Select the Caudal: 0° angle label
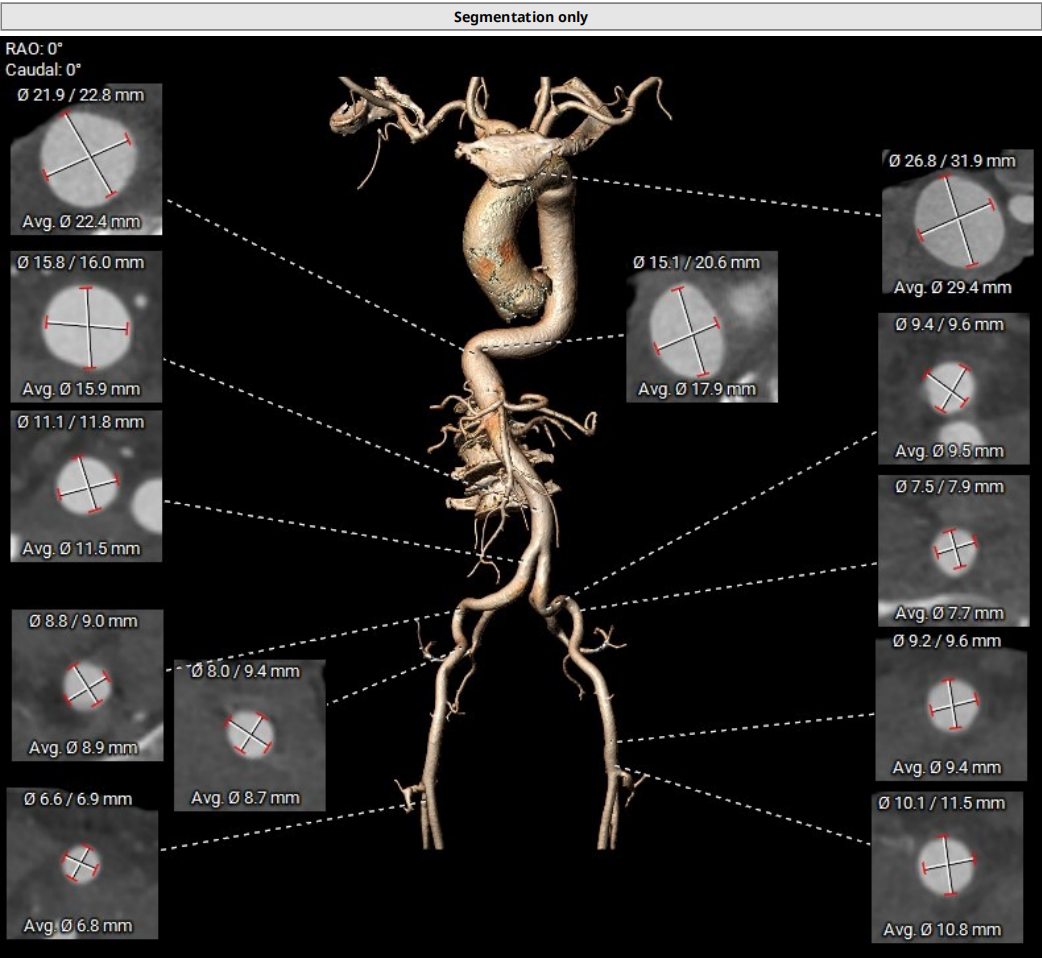This screenshot has width=1042, height=958. 43,70
